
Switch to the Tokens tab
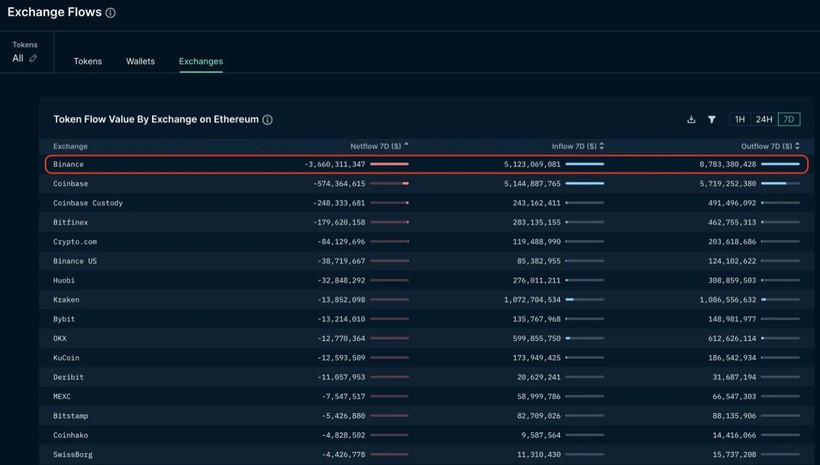click(88, 61)
